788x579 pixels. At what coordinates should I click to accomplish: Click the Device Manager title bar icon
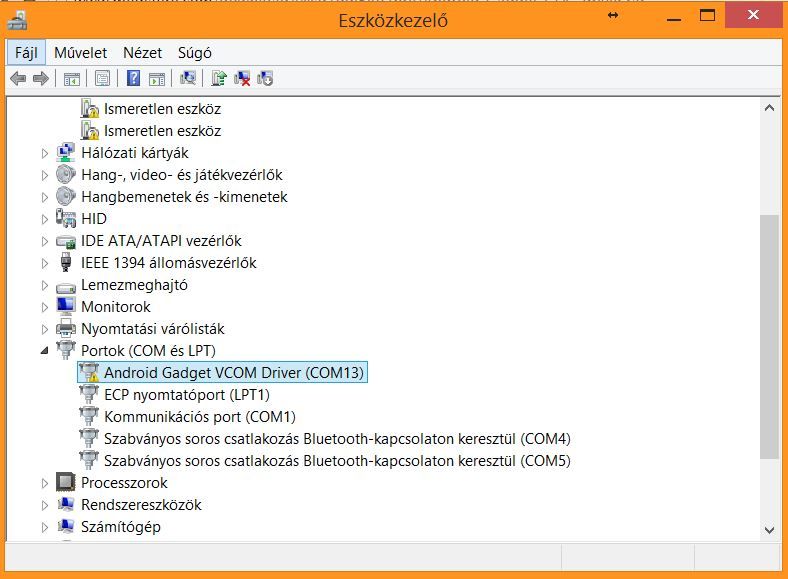click(x=17, y=20)
